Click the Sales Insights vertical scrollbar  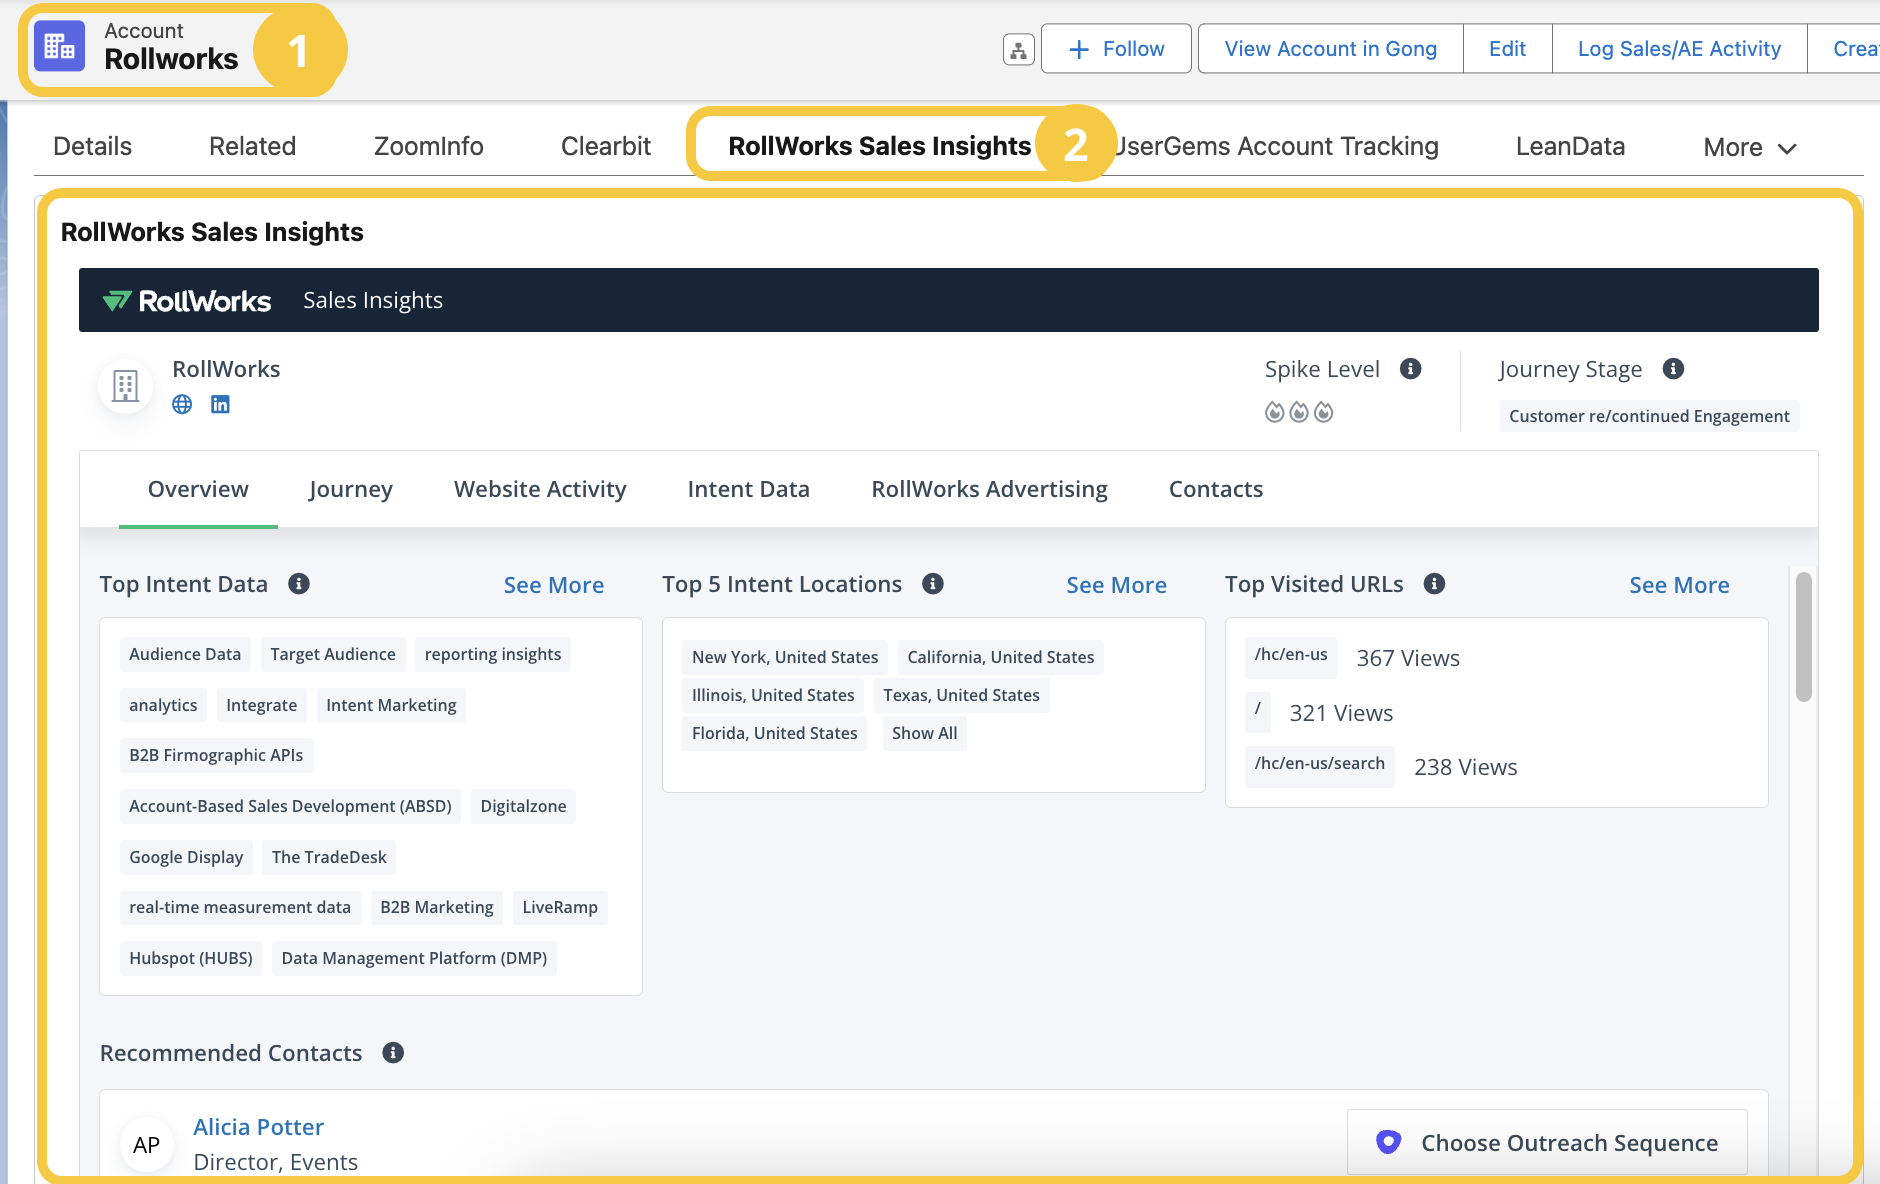(1803, 637)
